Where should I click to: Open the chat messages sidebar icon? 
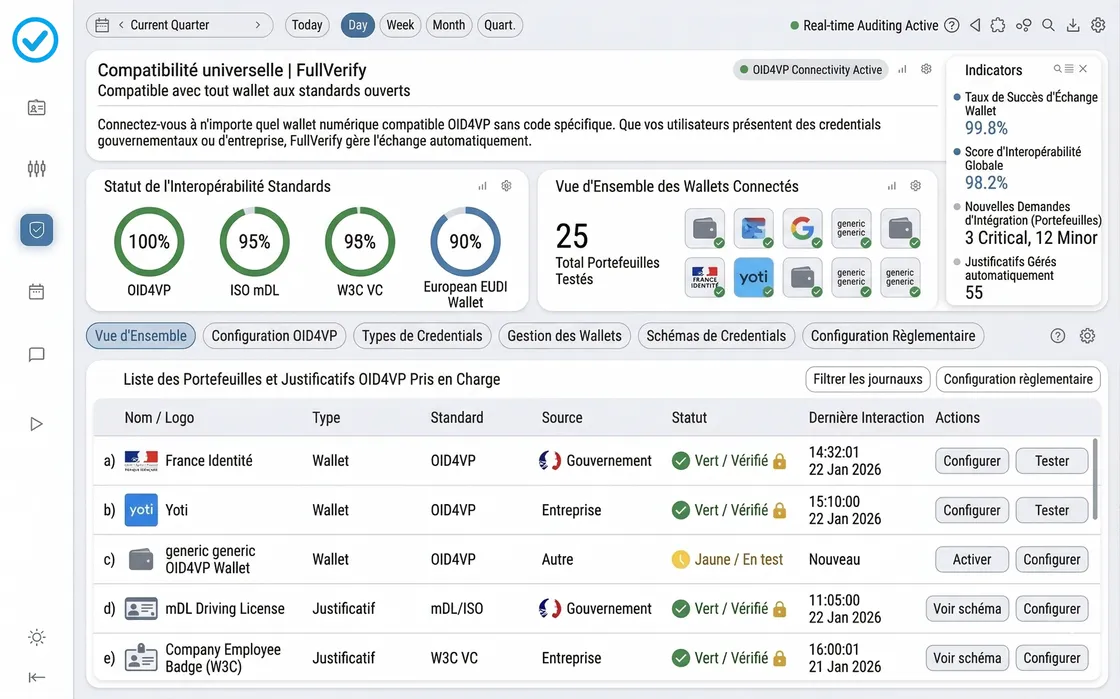(x=37, y=355)
